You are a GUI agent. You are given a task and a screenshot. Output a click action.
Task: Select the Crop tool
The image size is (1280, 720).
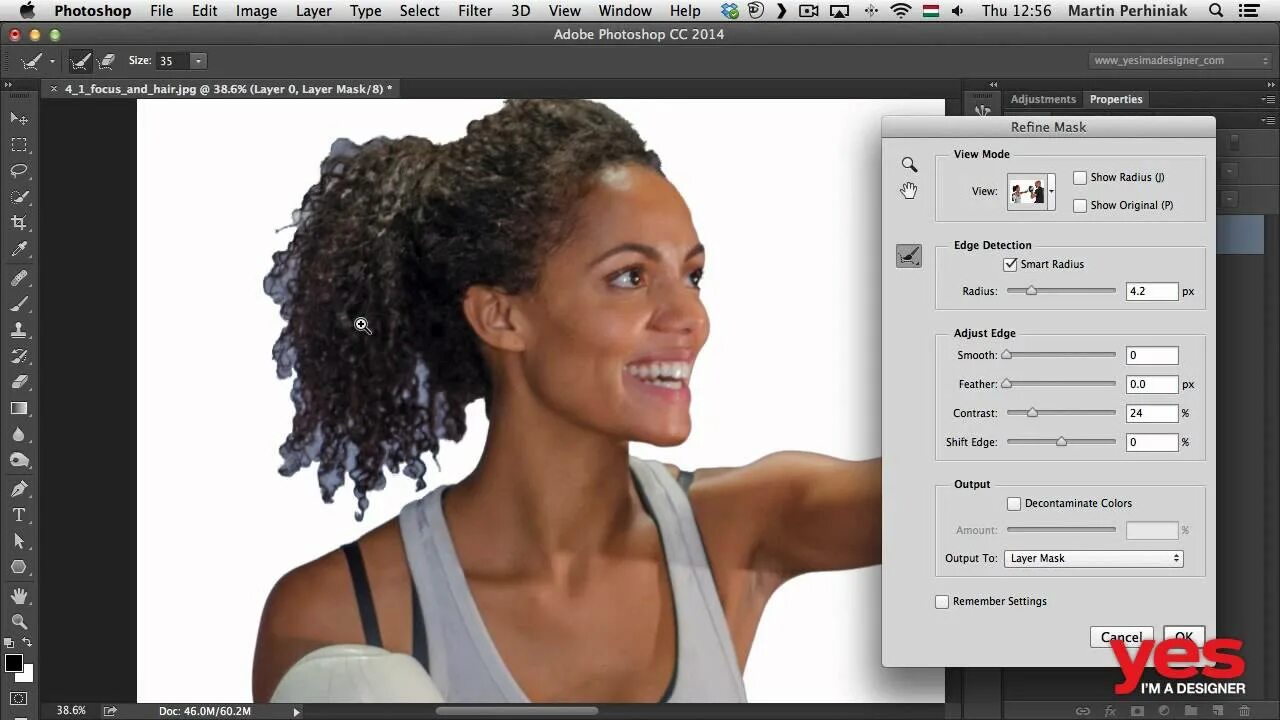19,223
